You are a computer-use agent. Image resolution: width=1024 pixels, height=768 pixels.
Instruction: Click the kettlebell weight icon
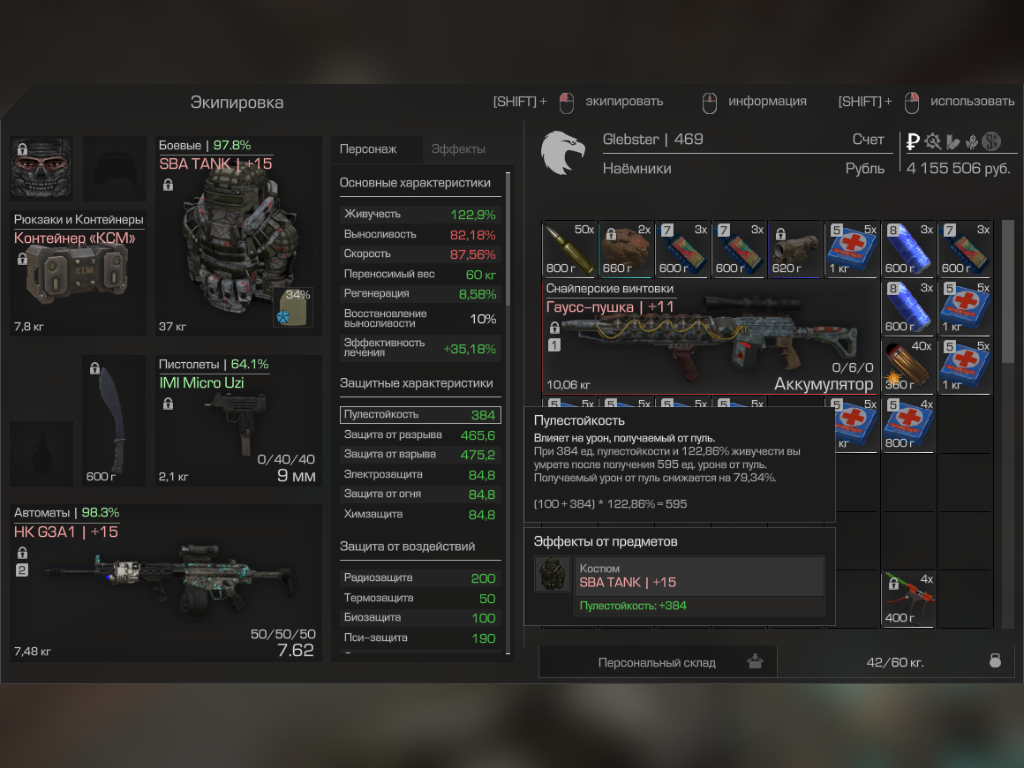(x=995, y=660)
